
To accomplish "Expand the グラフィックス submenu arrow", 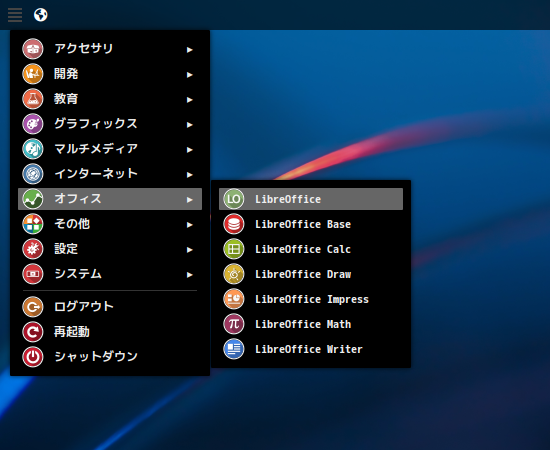I will 190,125.
